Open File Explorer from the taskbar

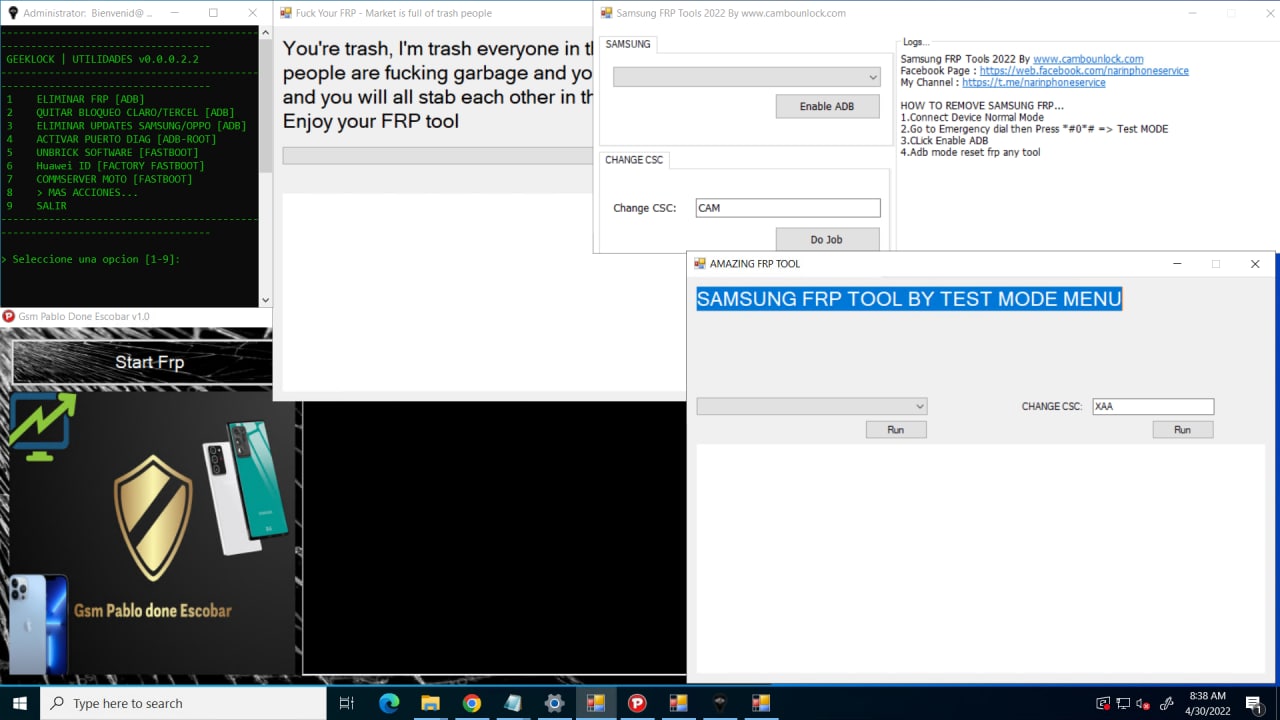coord(430,703)
